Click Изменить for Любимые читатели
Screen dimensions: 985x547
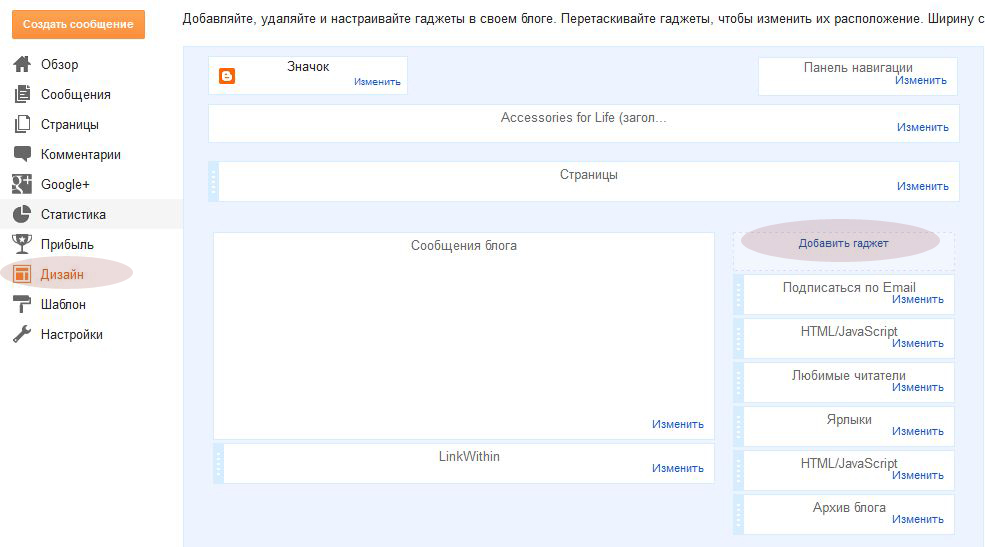[917, 387]
